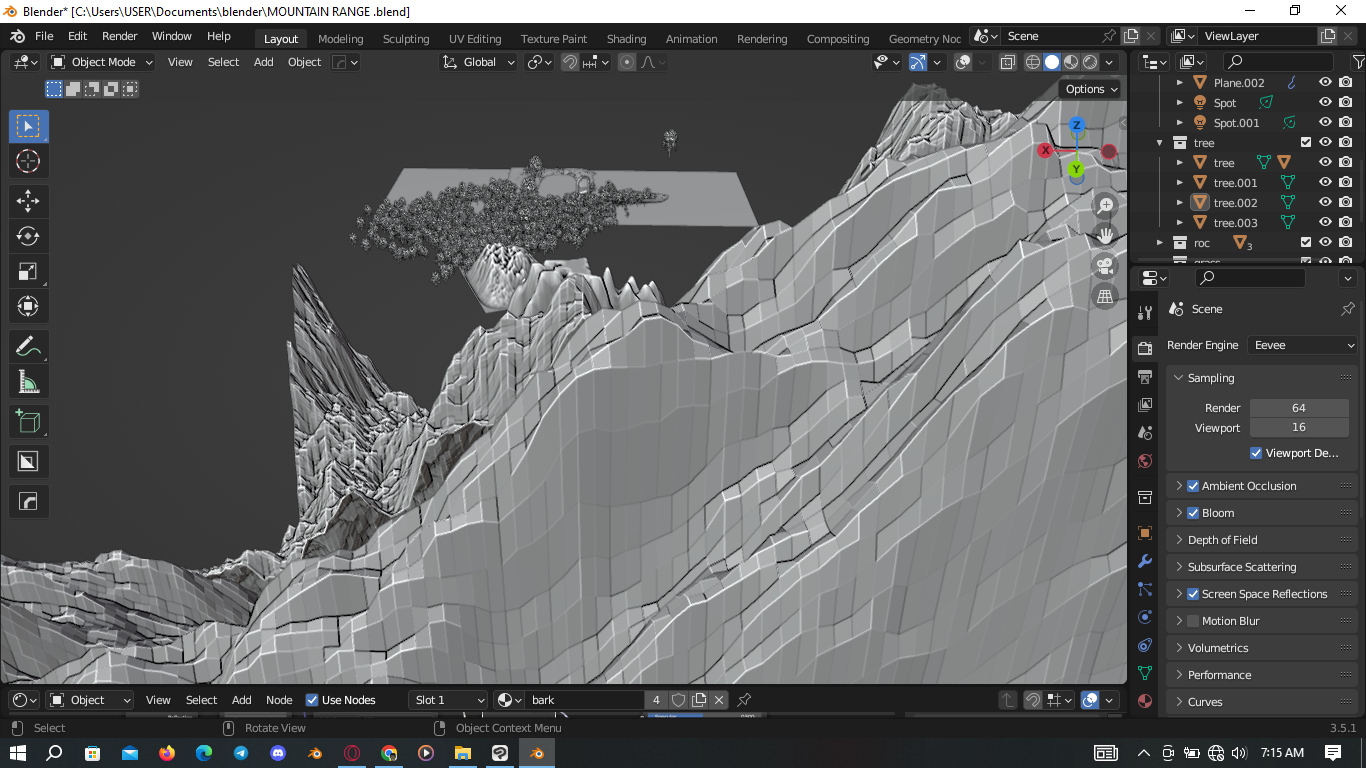The image size is (1366, 768).
Task: Open the World properties tab
Action: coord(1145,461)
